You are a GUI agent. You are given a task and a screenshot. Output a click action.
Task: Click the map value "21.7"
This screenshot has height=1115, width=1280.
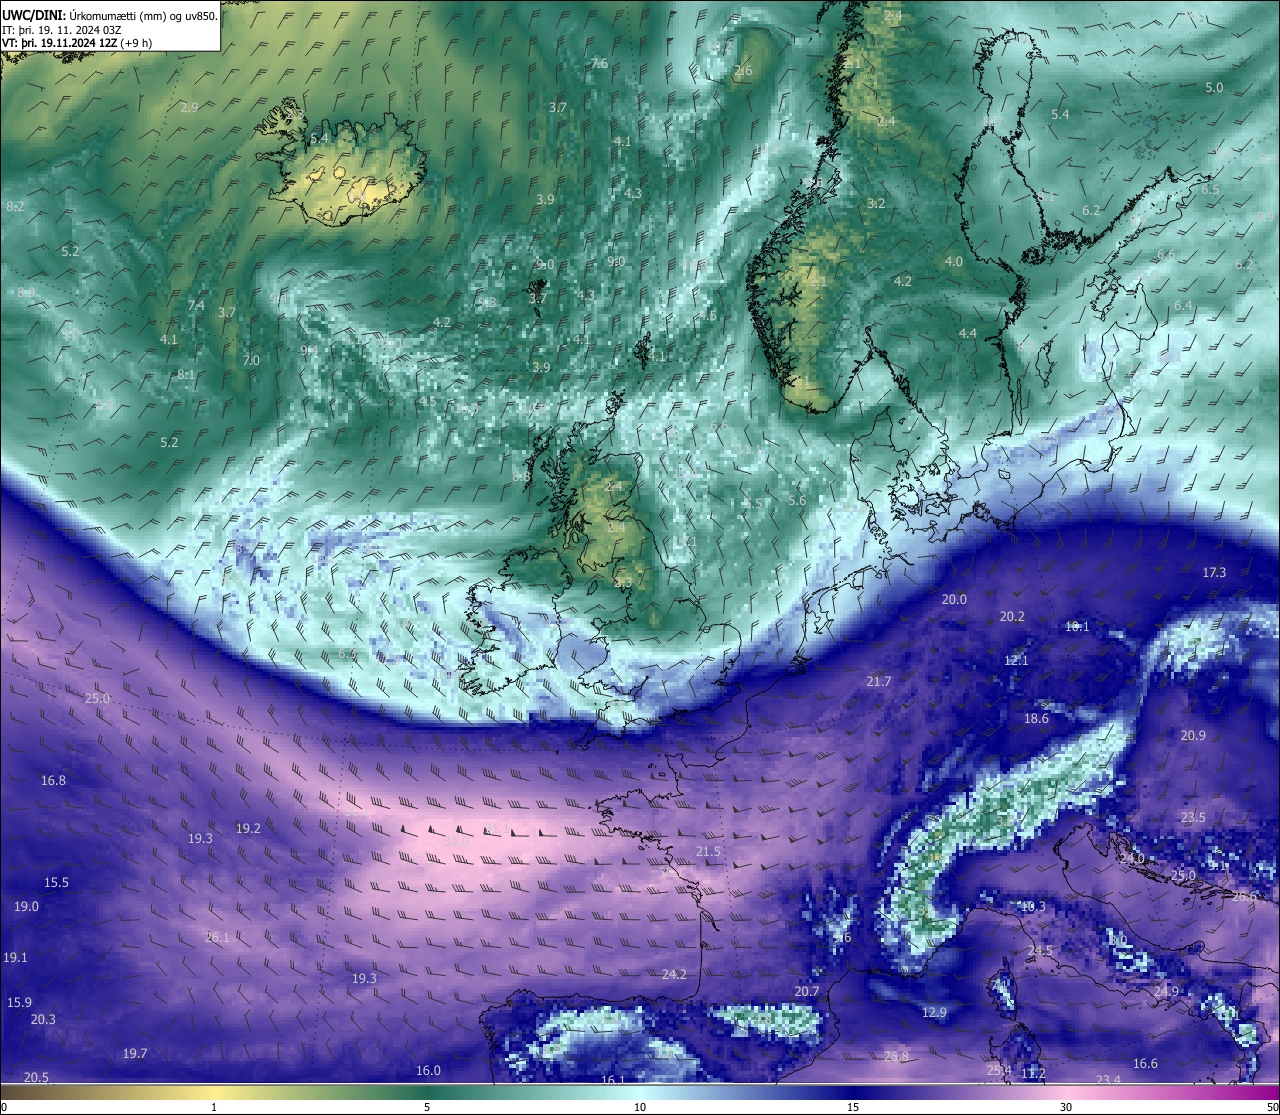(x=878, y=681)
